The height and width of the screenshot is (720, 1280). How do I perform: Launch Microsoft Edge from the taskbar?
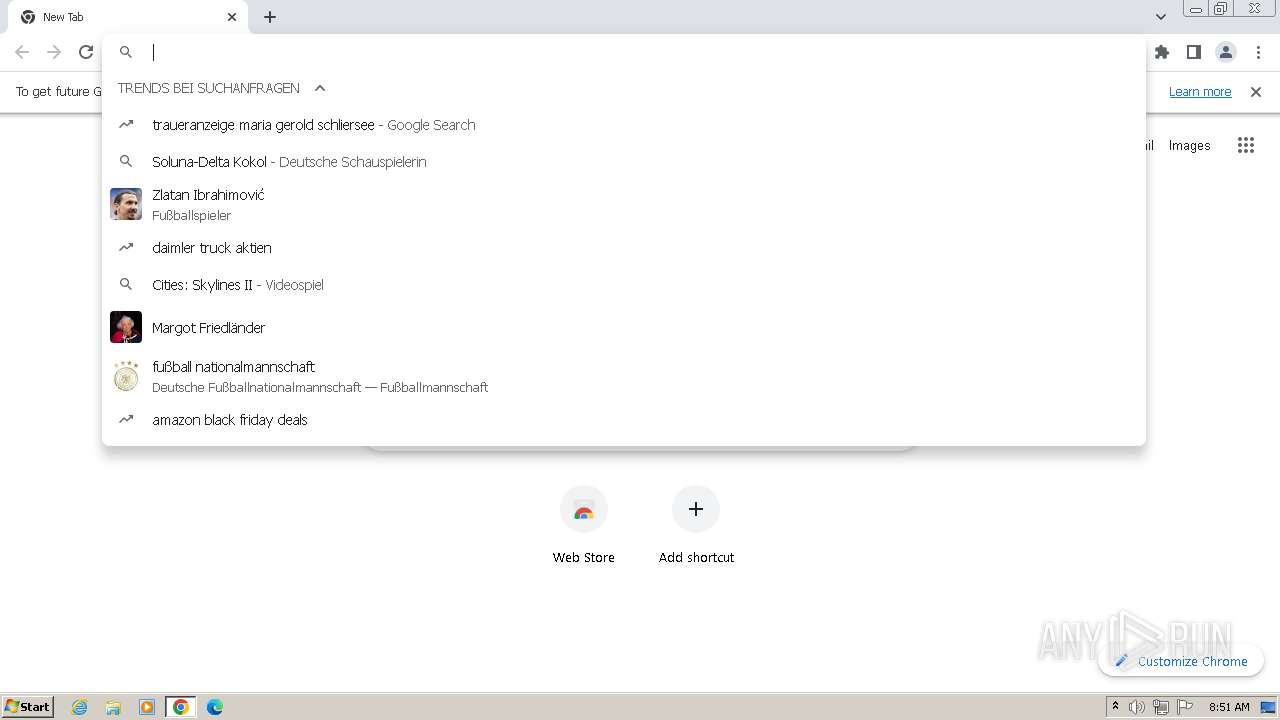click(x=215, y=707)
